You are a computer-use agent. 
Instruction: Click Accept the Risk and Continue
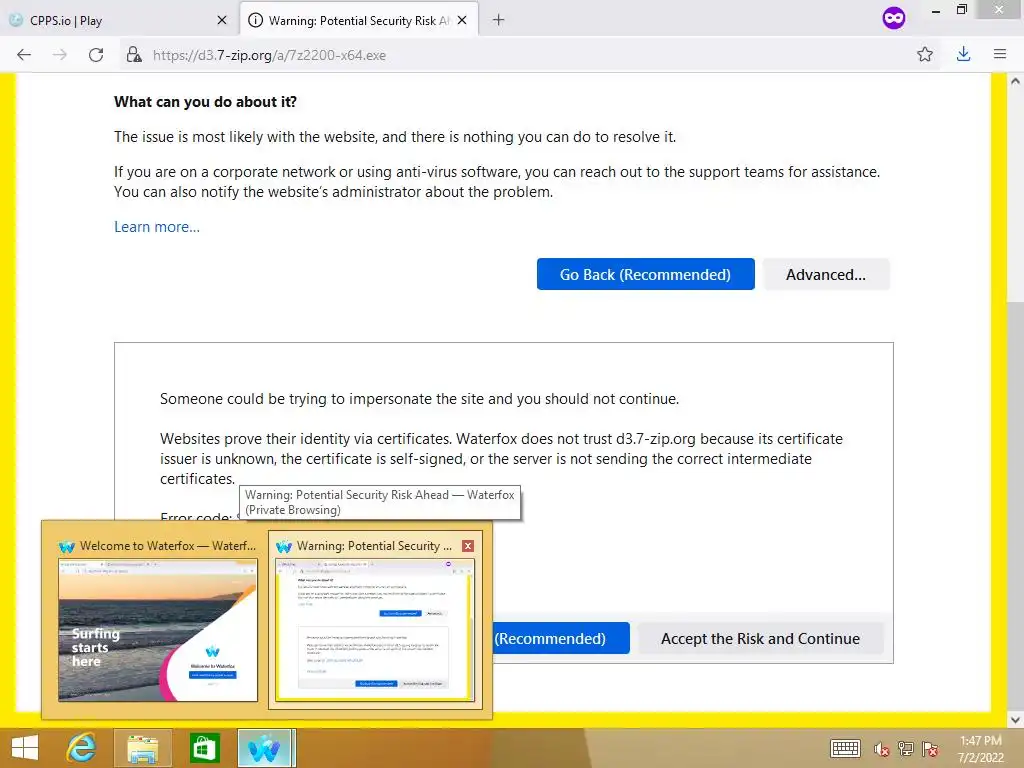[760, 638]
